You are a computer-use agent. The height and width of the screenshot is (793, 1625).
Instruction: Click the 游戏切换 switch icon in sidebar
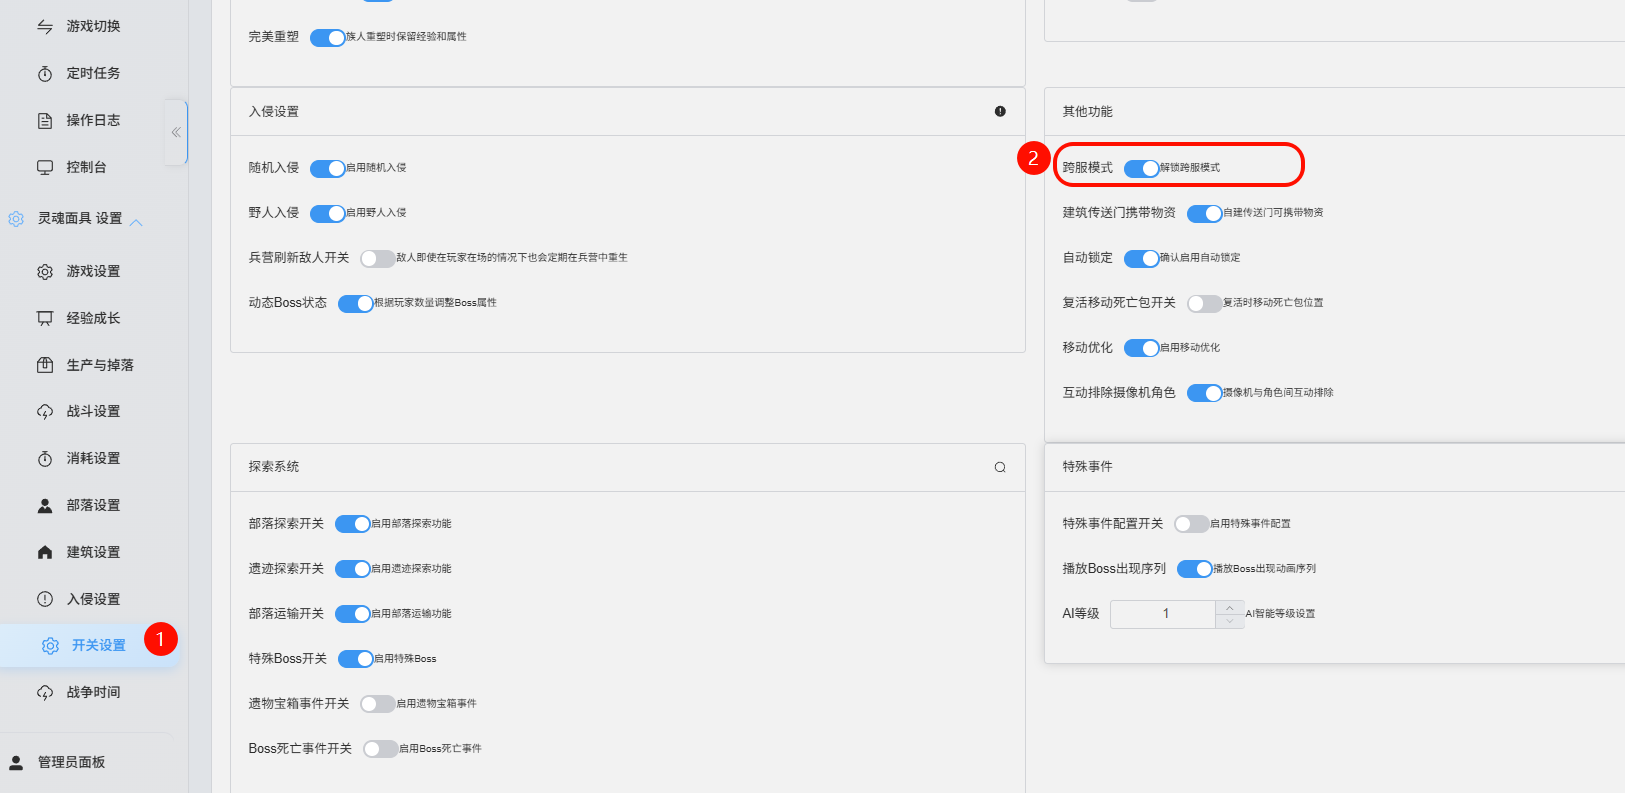tap(45, 27)
